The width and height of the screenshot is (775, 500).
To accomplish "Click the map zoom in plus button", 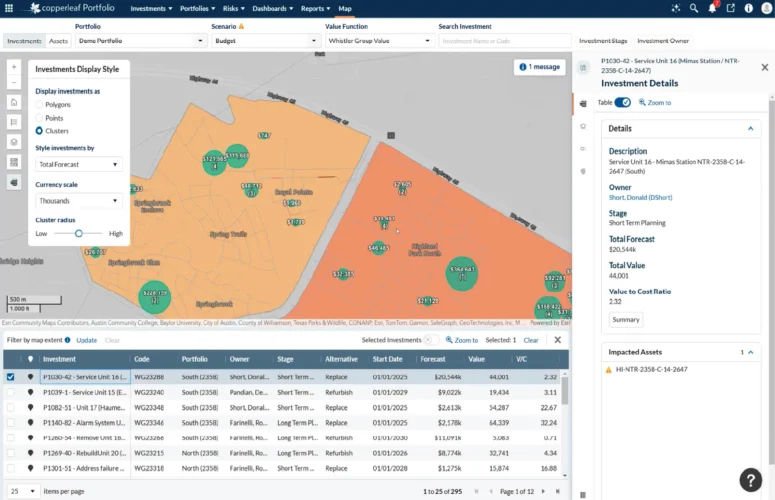I will pos(14,66).
